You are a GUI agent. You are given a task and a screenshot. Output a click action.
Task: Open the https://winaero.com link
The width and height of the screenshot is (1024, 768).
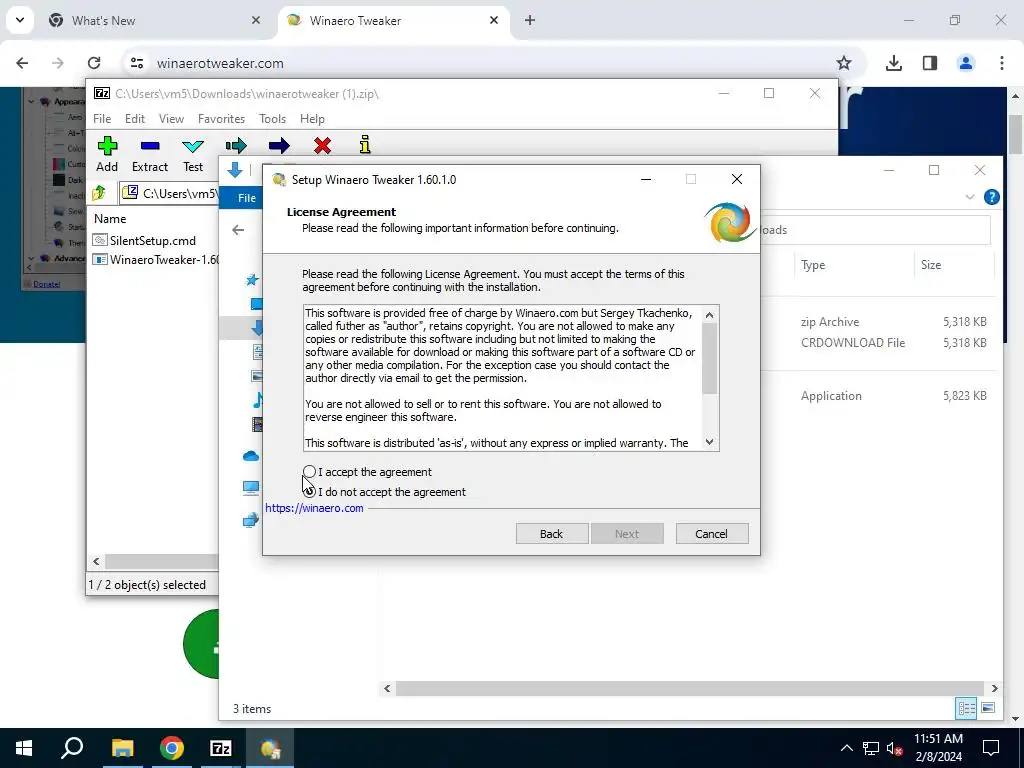click(314, 508)
